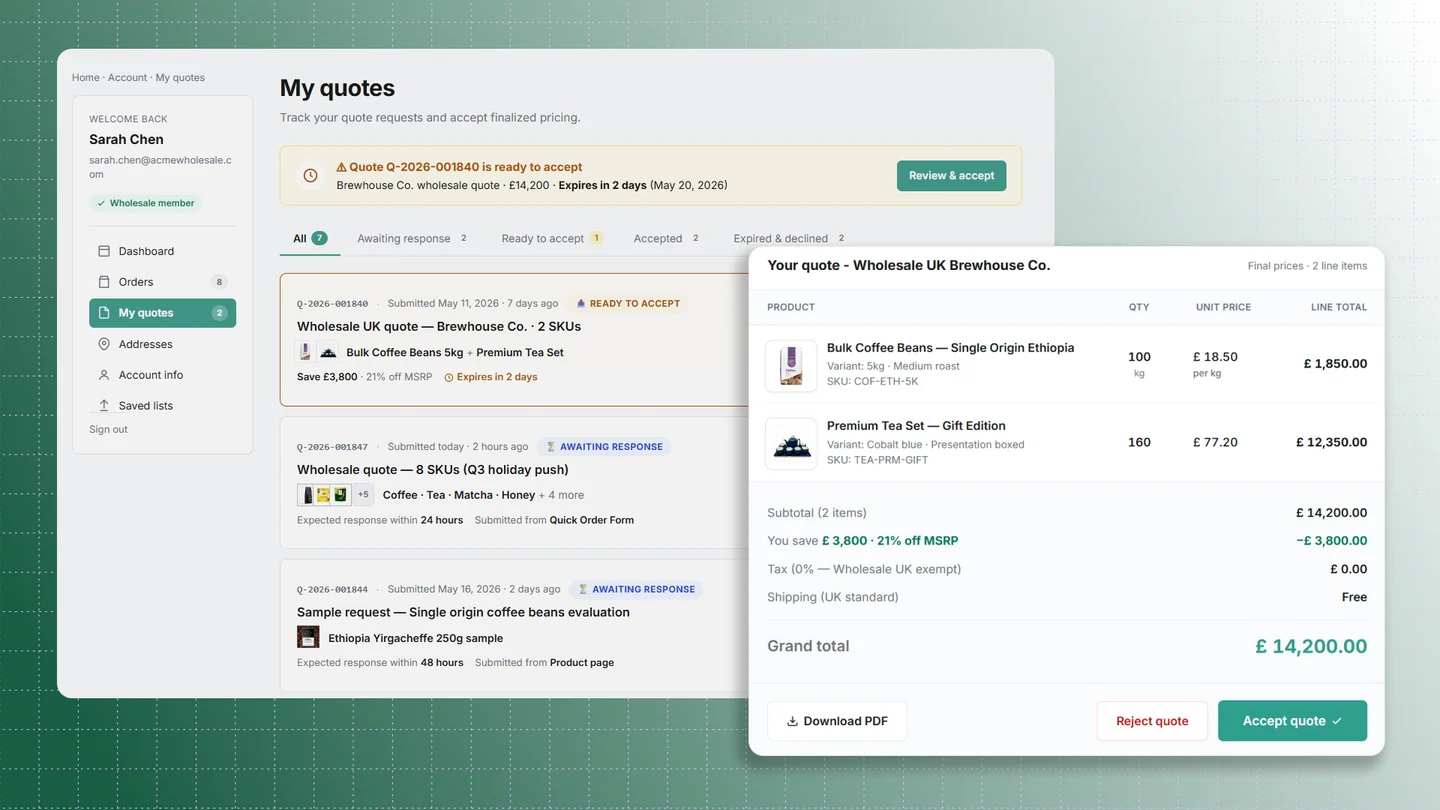Go to Orders in the sidebar

(162, 282)
